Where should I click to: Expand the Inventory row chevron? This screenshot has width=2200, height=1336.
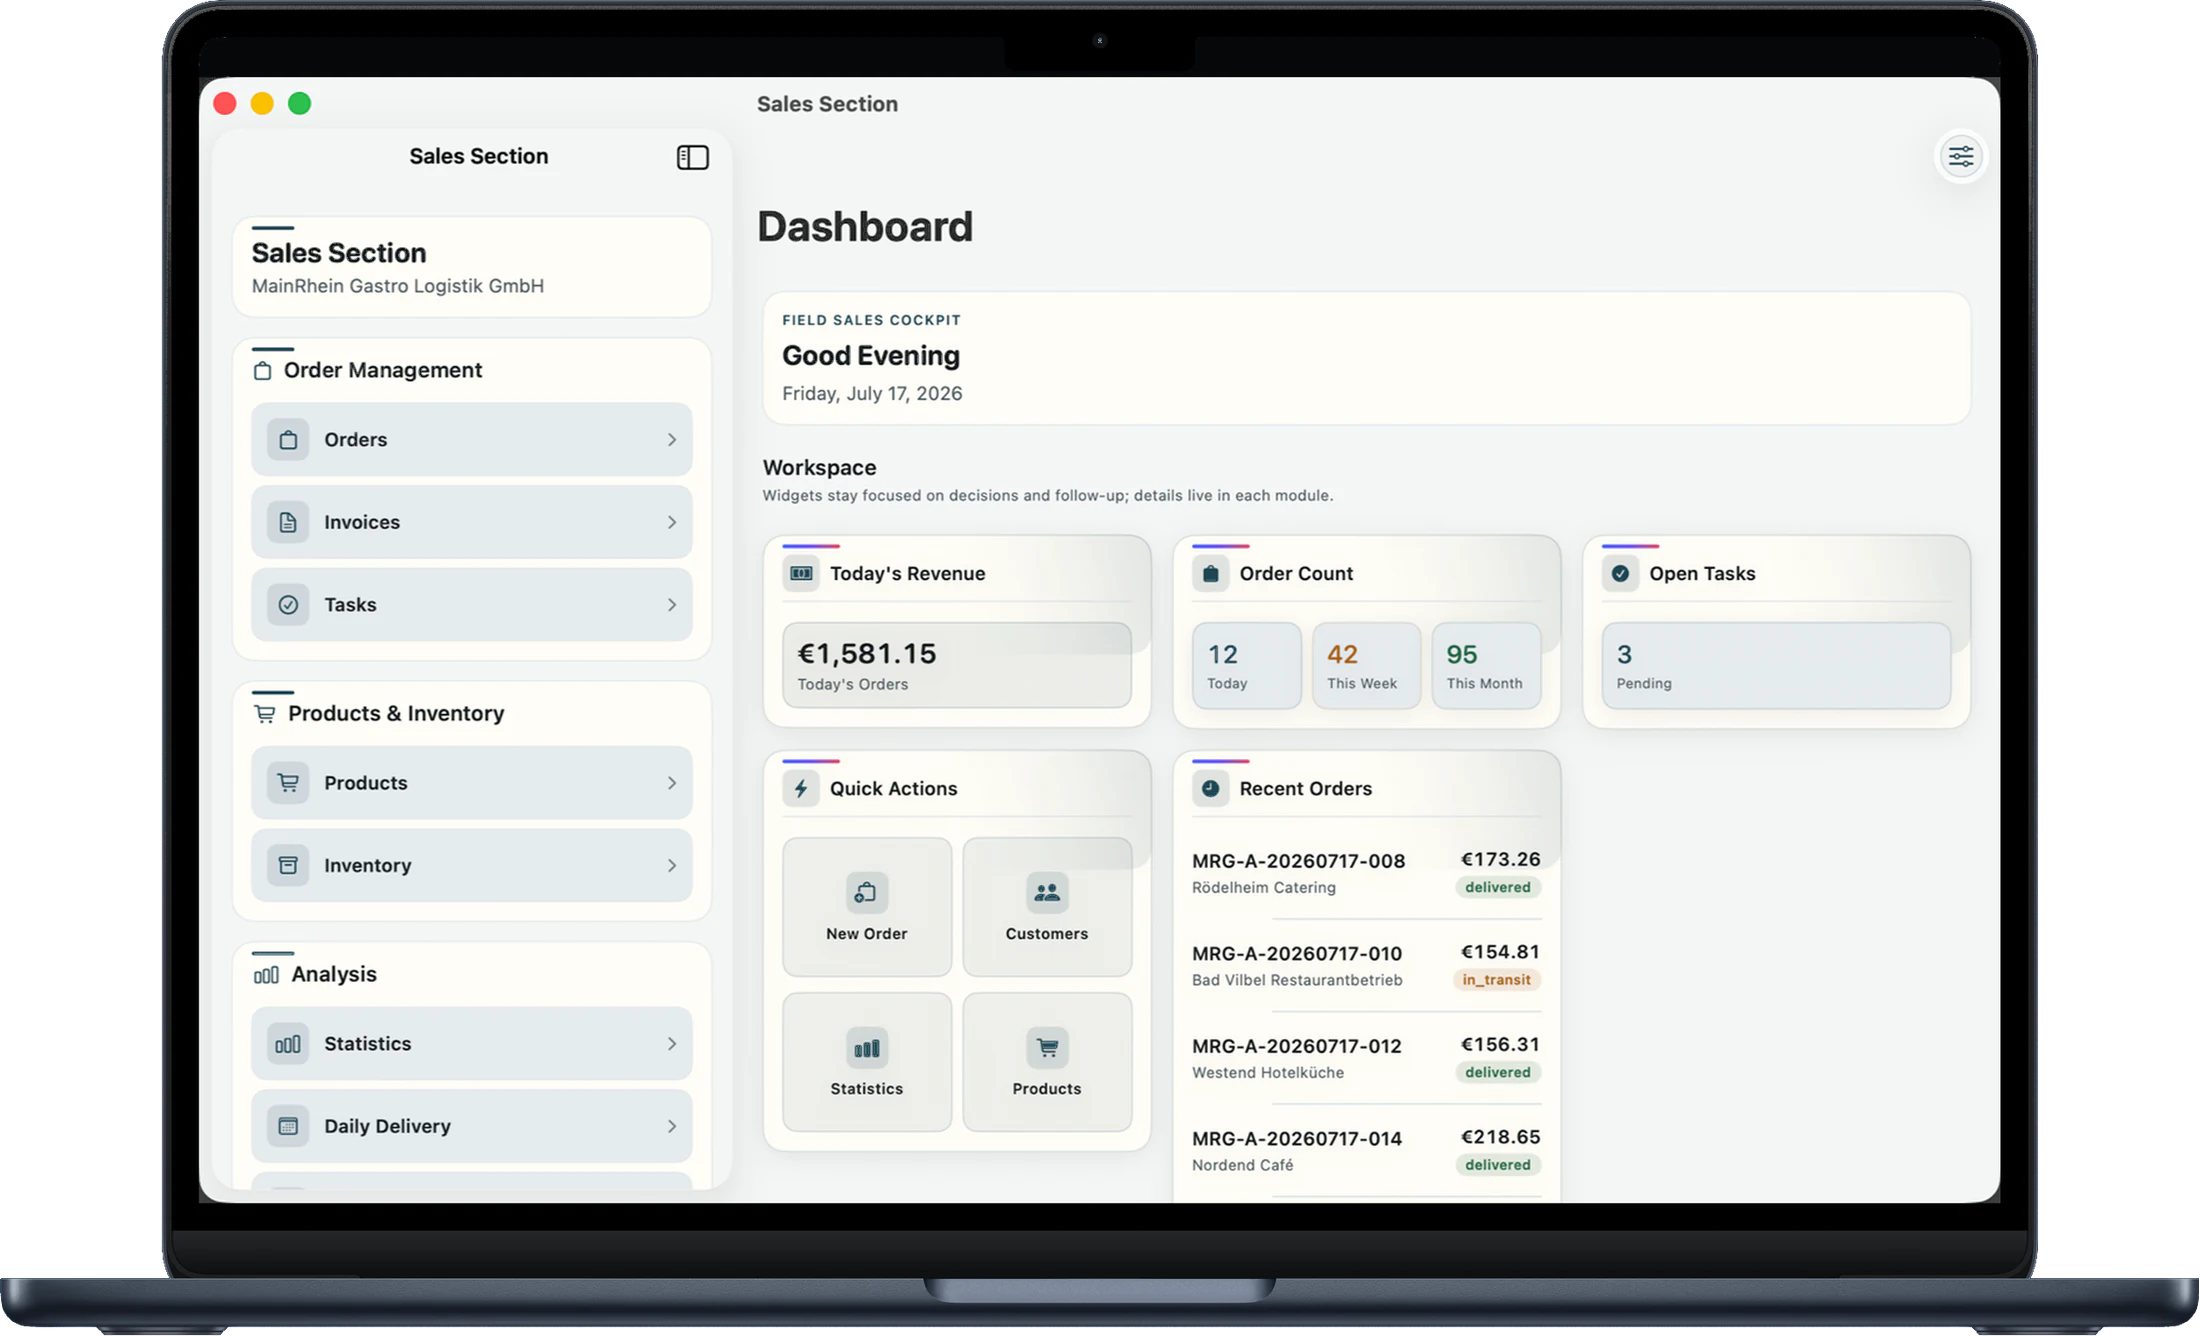click(672, 866)
